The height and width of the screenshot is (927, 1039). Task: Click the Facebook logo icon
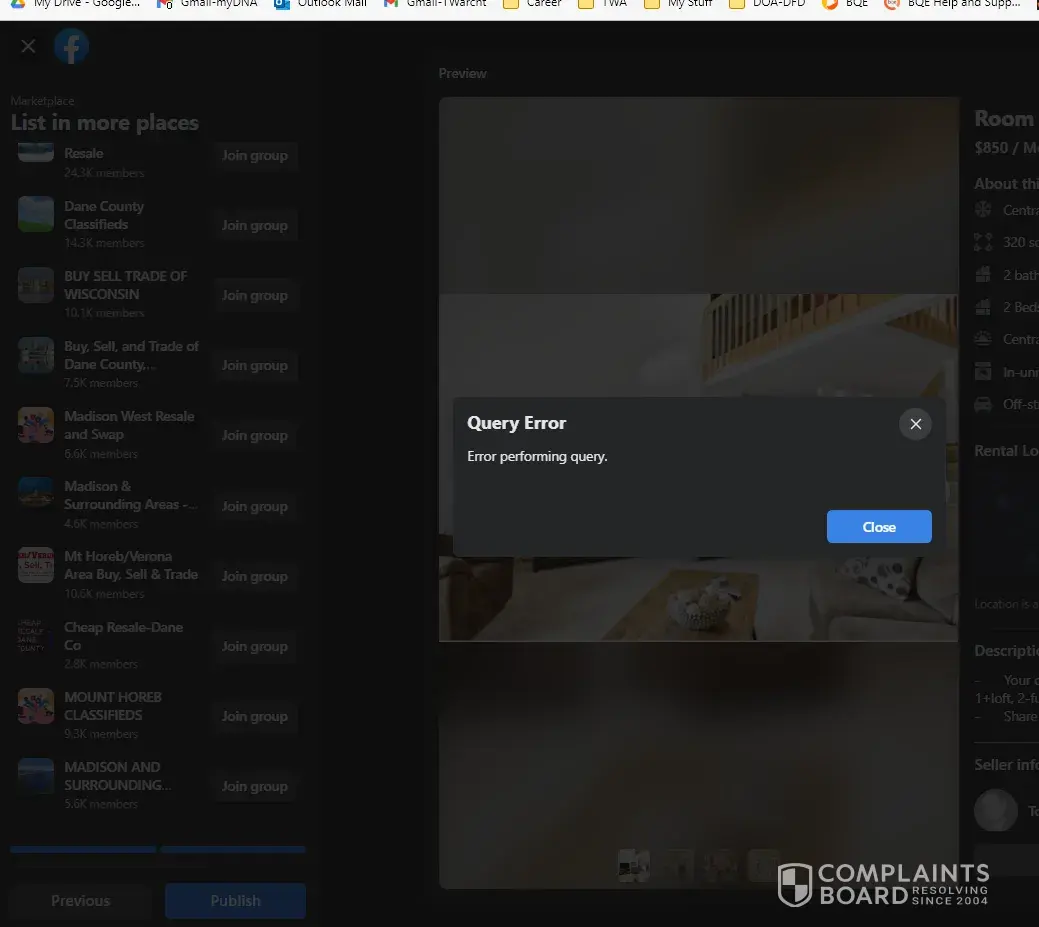tap(71, 46)
